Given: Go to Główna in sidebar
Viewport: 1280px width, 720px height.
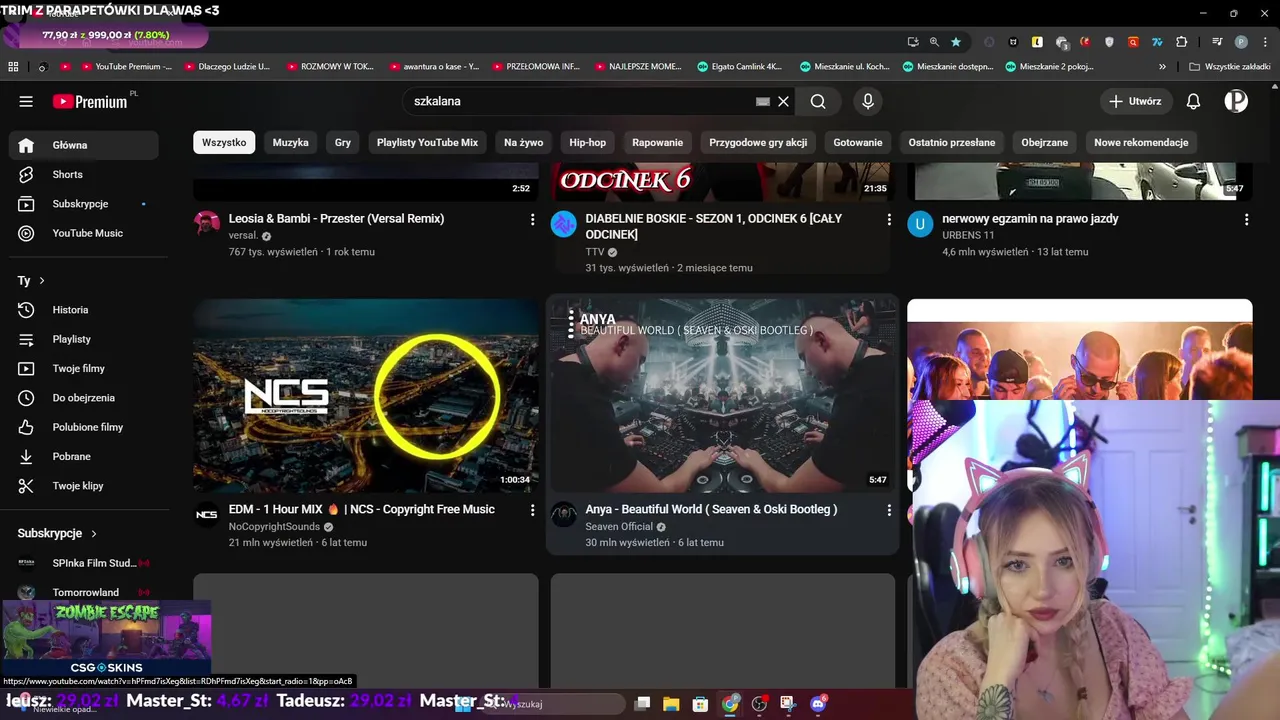Looking at the screenshot, I should [84, 145].
